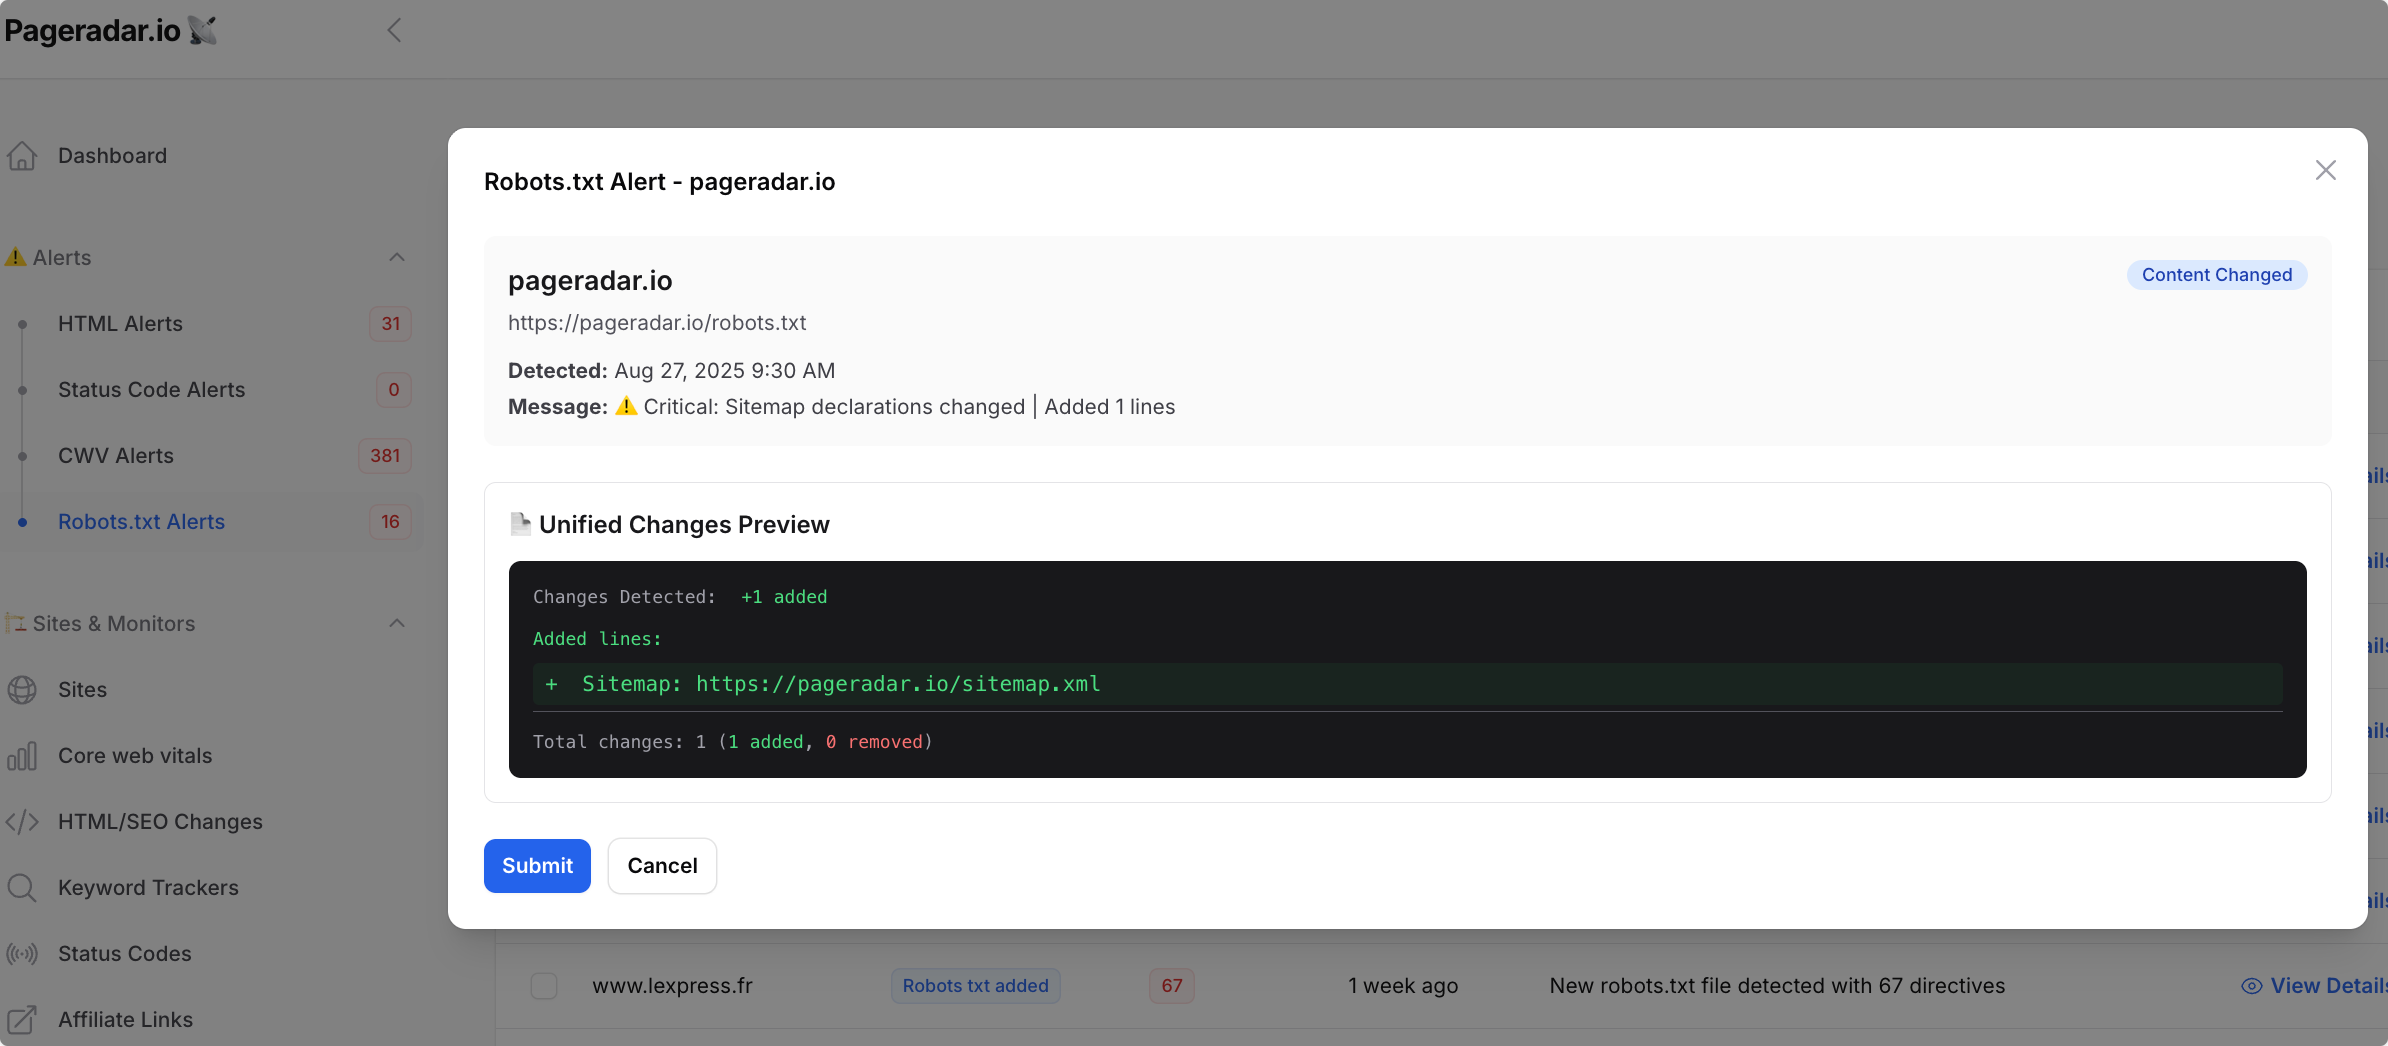Click the https://pageradar.io/robots.txt URL text
2388x1046 pixels.
(657, 323)
